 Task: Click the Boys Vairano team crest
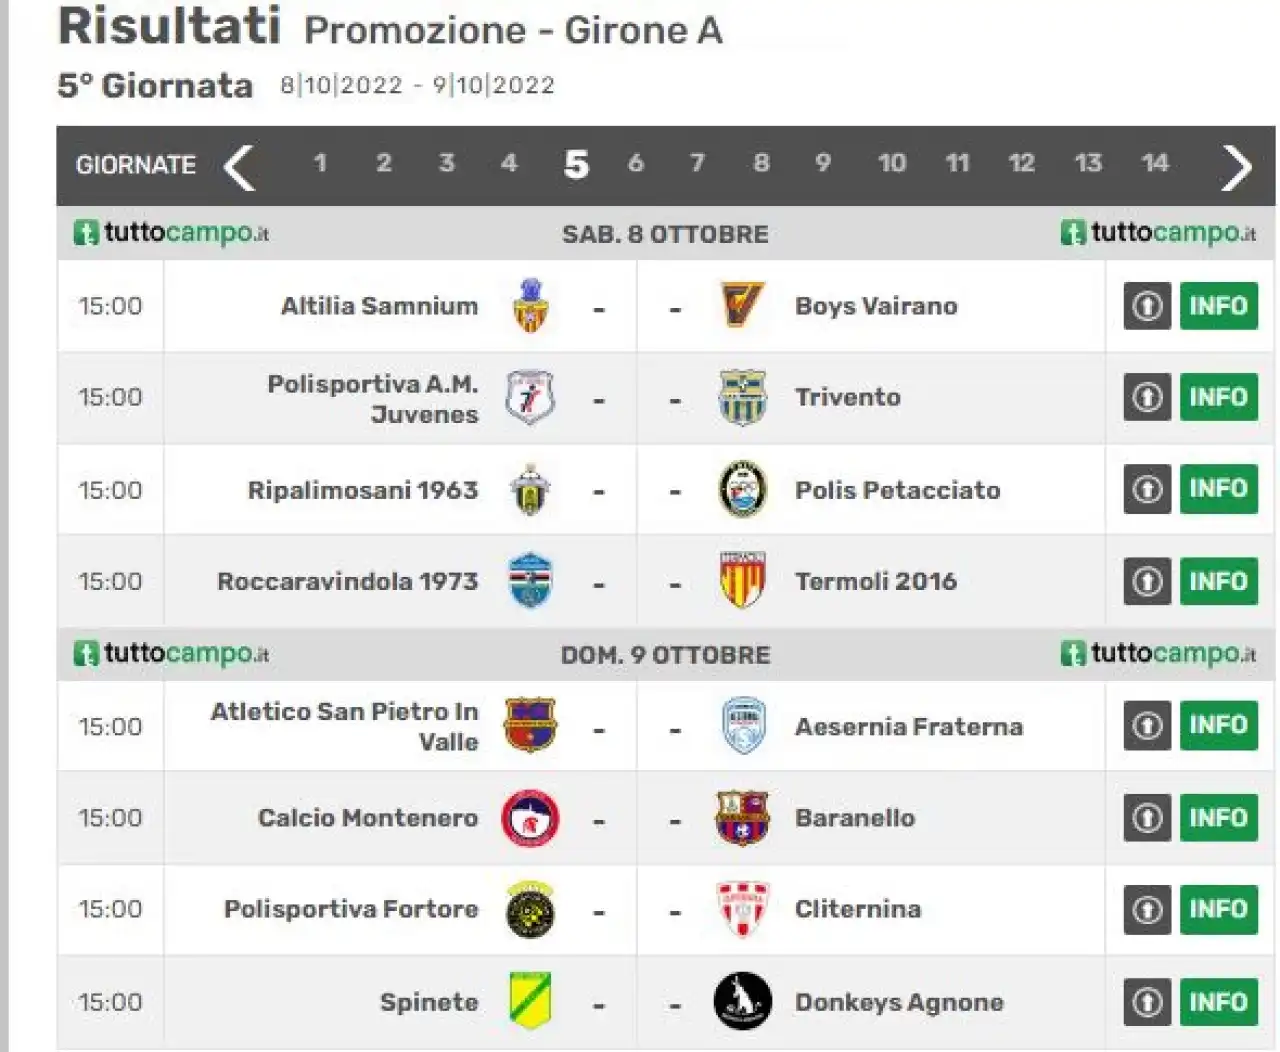[x=742, y=305]
